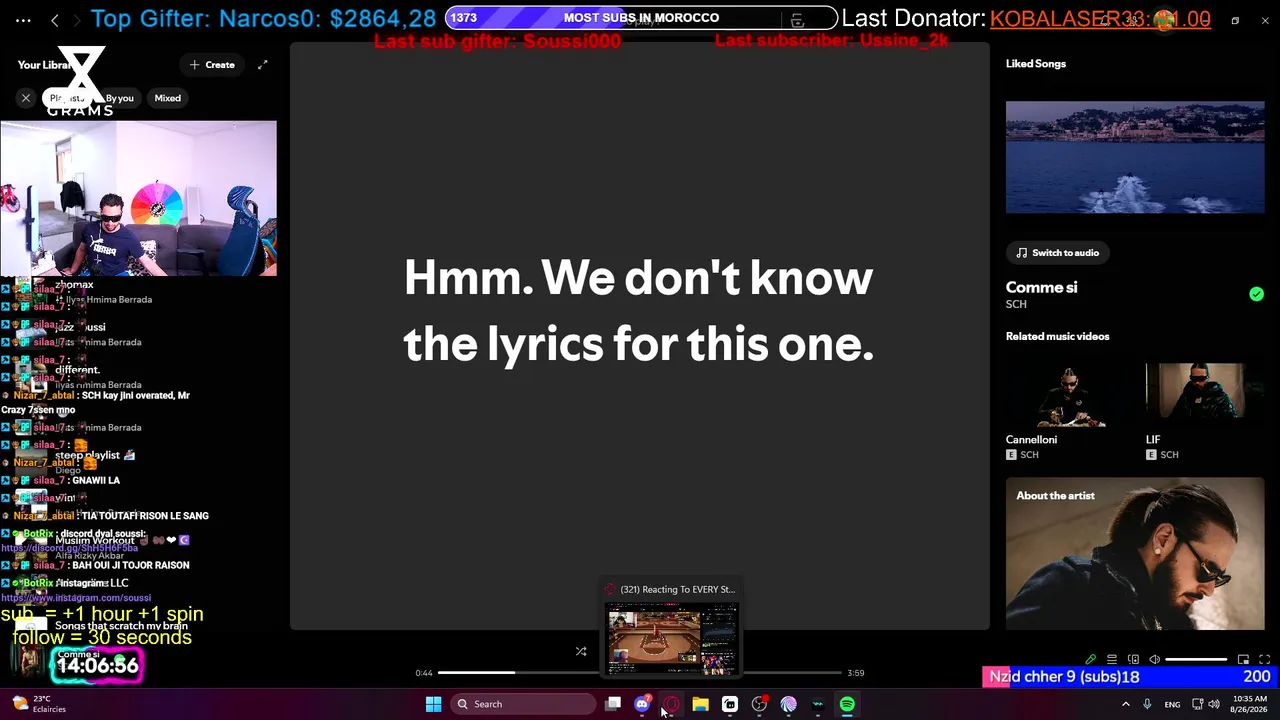The height and width of the screenshot is (720, 1280).
Task: Open Task View on the taskbar
Action: (613, 704)
